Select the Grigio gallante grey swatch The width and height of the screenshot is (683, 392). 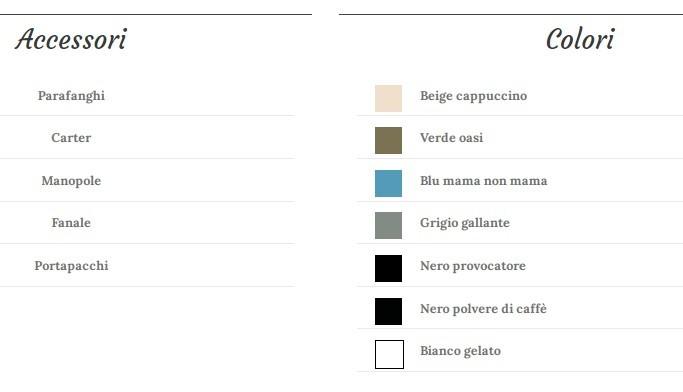pos(388,225)
